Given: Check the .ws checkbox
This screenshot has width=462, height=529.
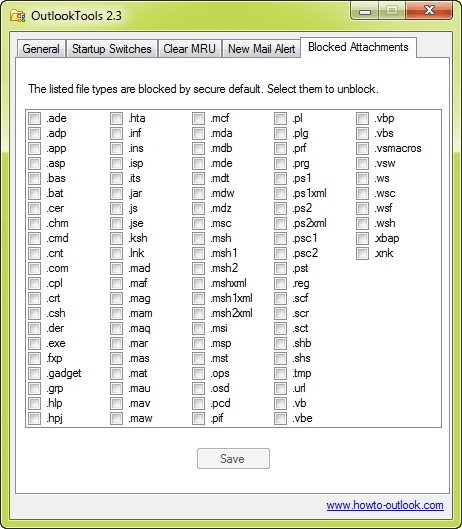Looking at the screenshot, I should [x=362, y=178].
